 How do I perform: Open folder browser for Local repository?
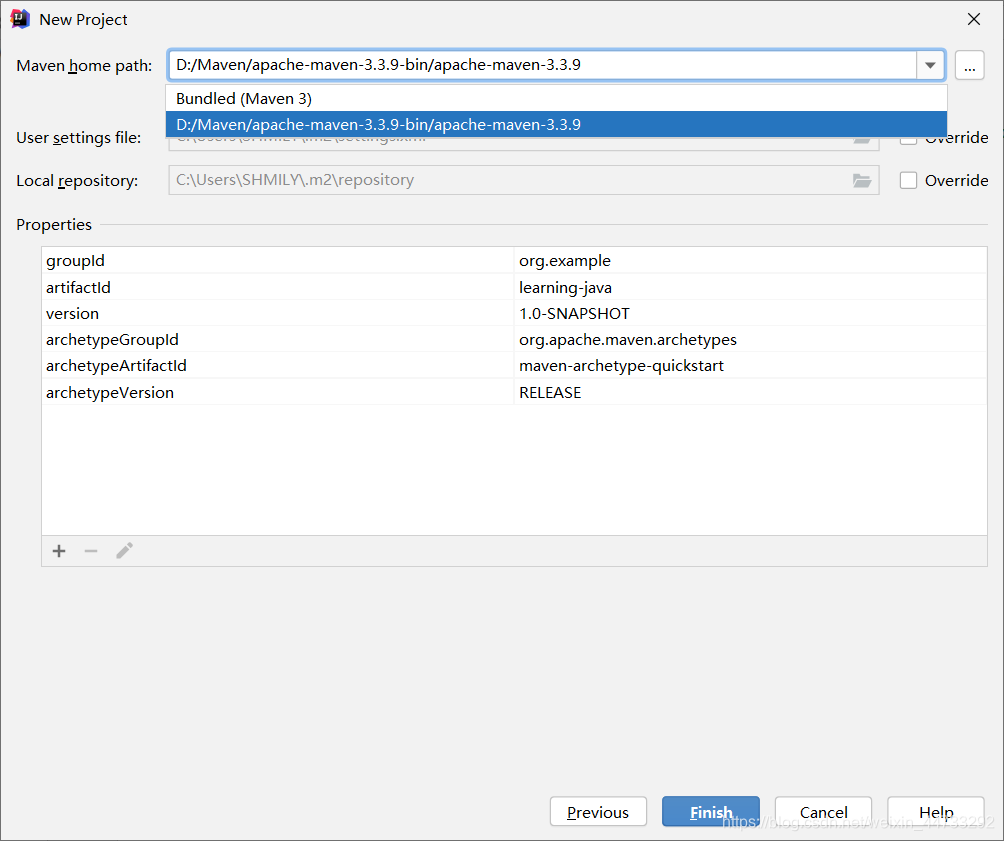[x=862, y=181]
